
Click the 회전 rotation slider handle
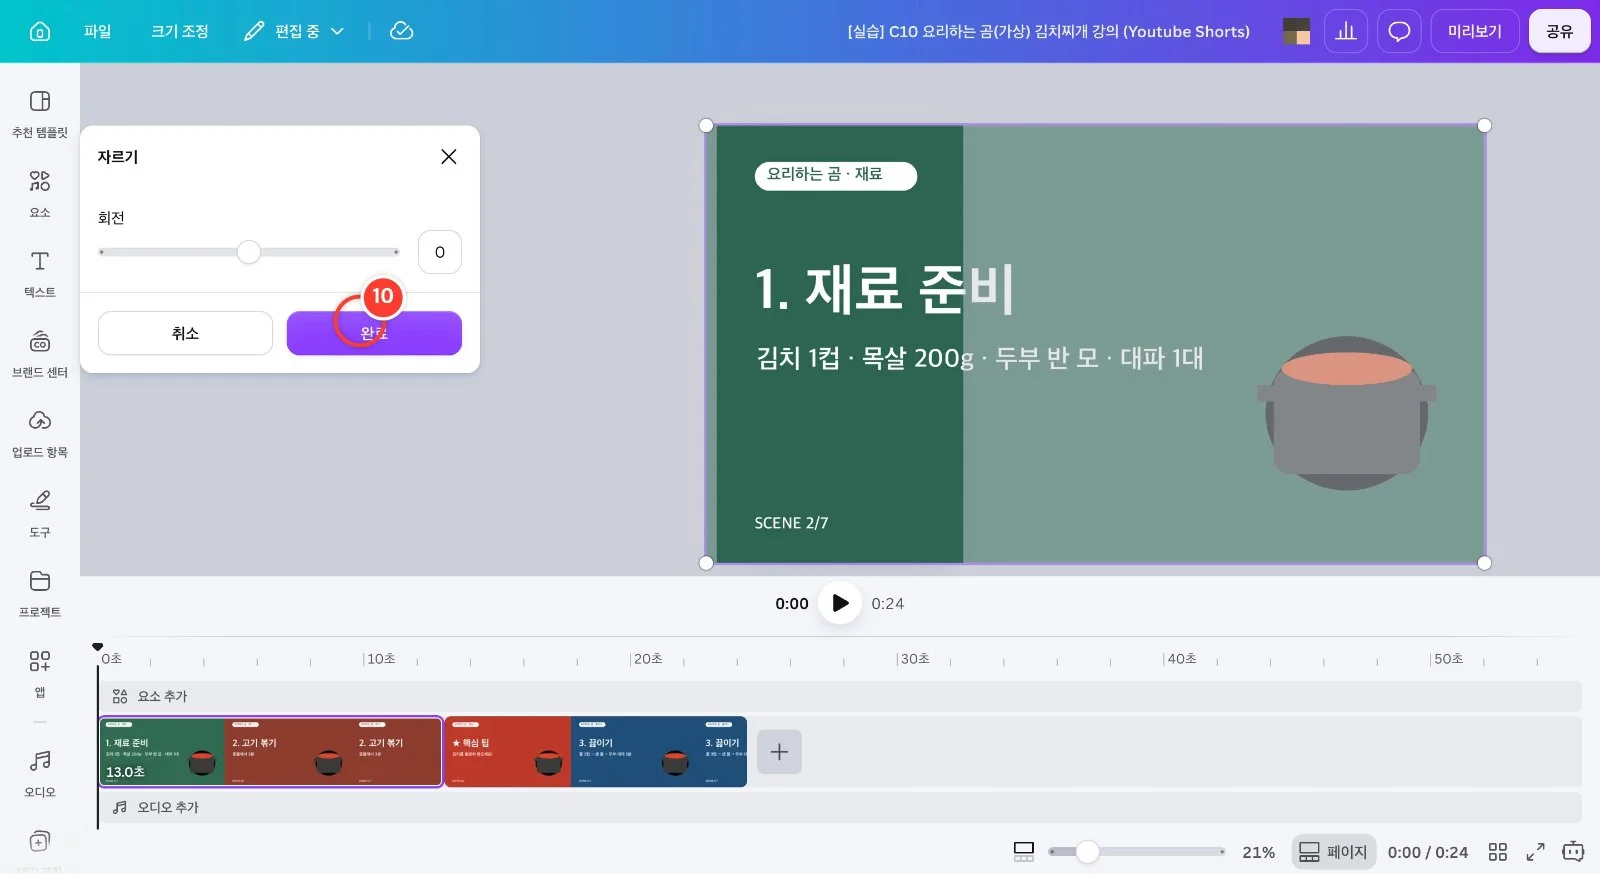pos(249,252)
